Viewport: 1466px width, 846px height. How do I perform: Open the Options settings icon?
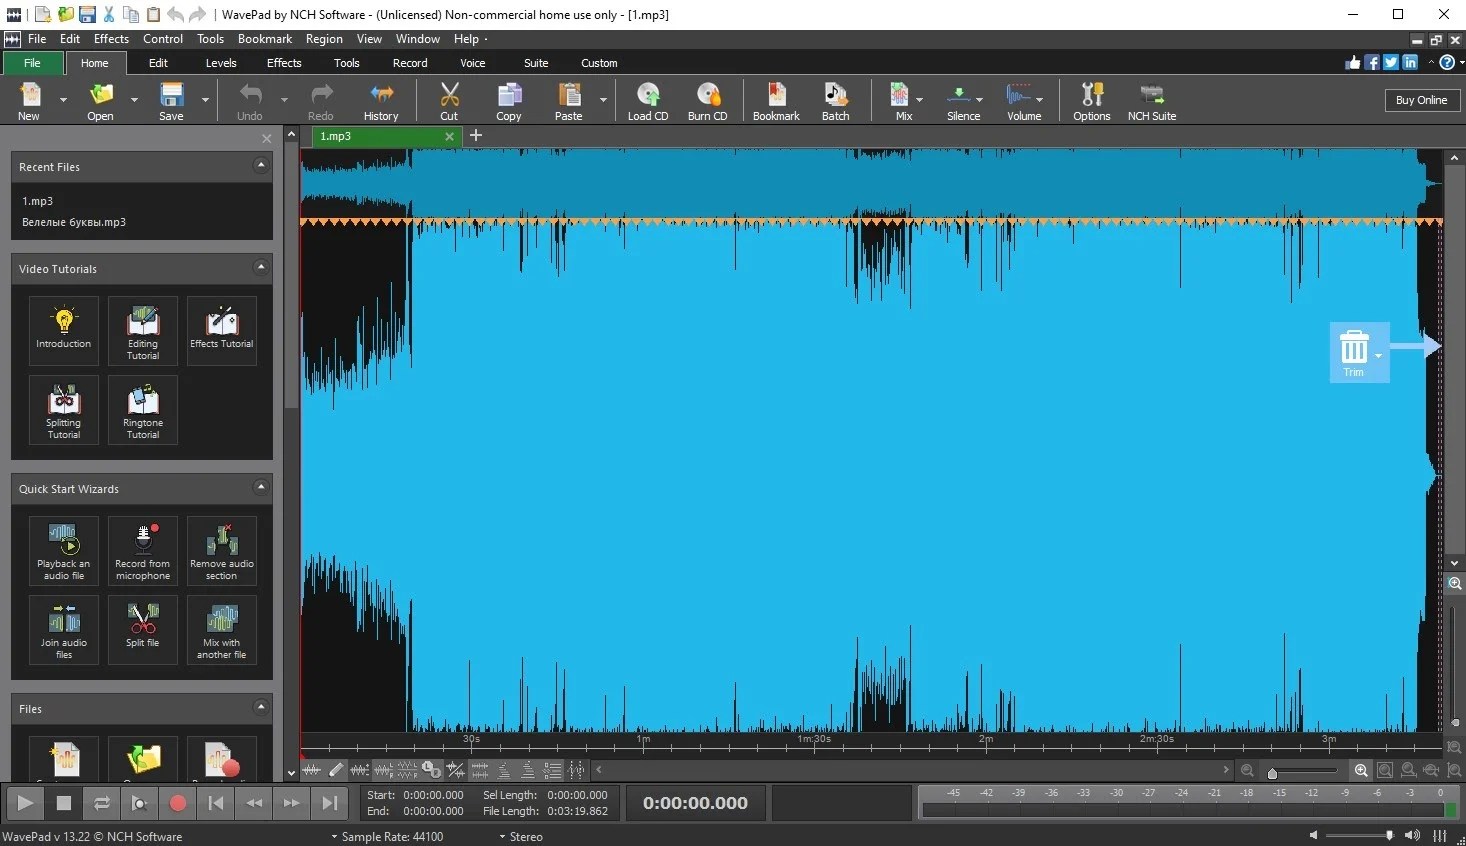(x=1091, y=100)
